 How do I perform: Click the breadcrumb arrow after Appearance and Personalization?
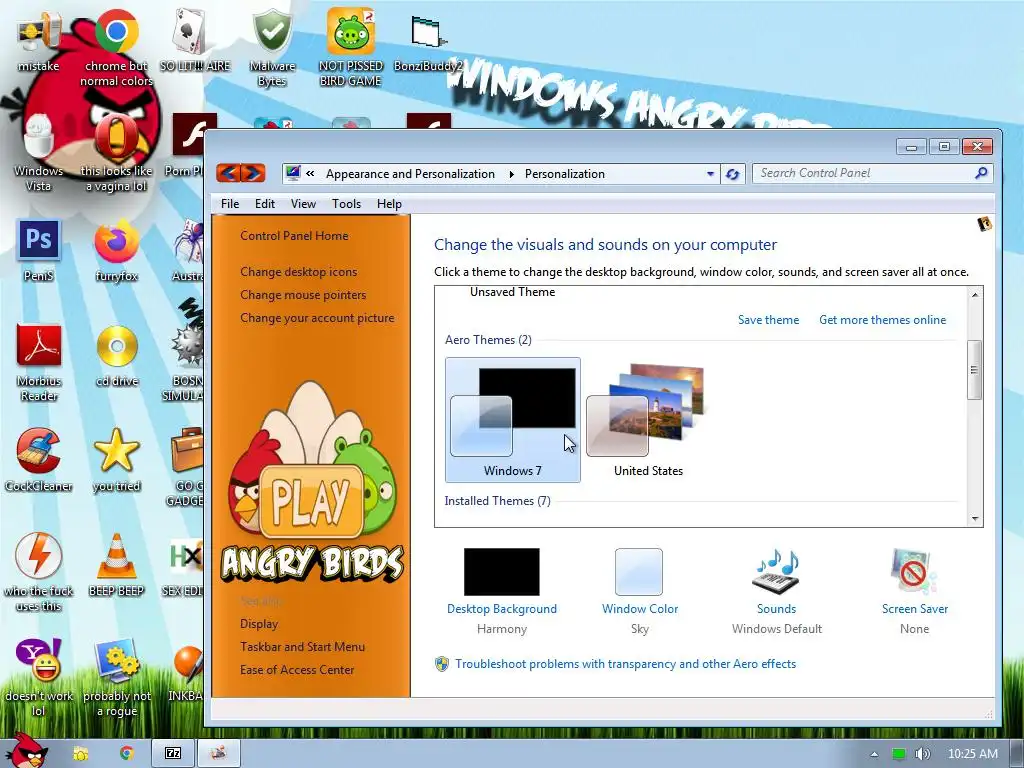(x=511, y=174)
